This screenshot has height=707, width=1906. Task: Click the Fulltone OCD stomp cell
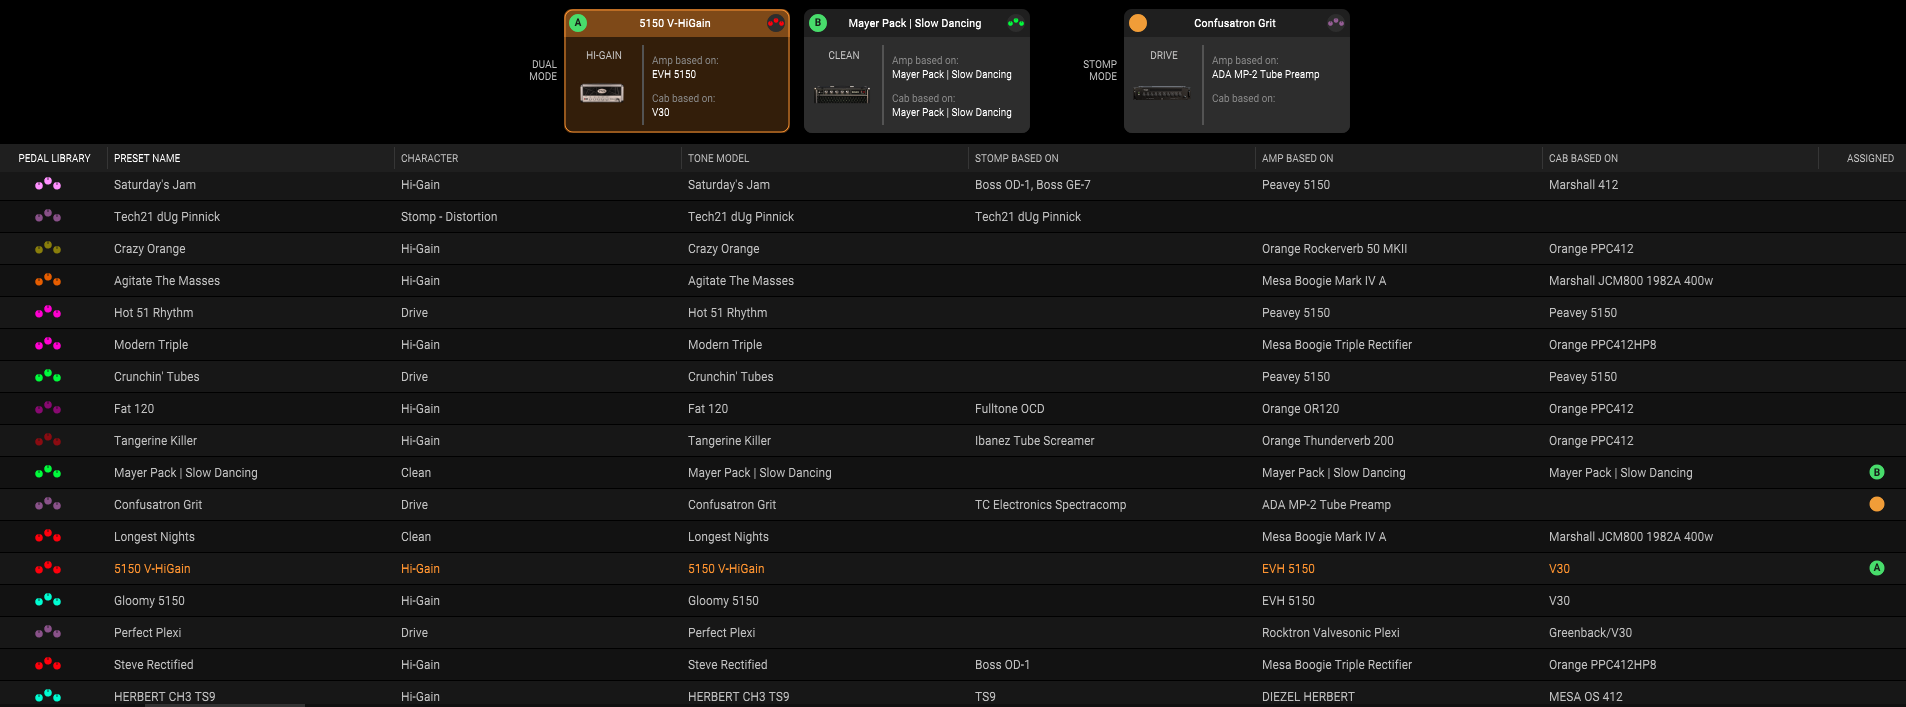(1010, 409)
